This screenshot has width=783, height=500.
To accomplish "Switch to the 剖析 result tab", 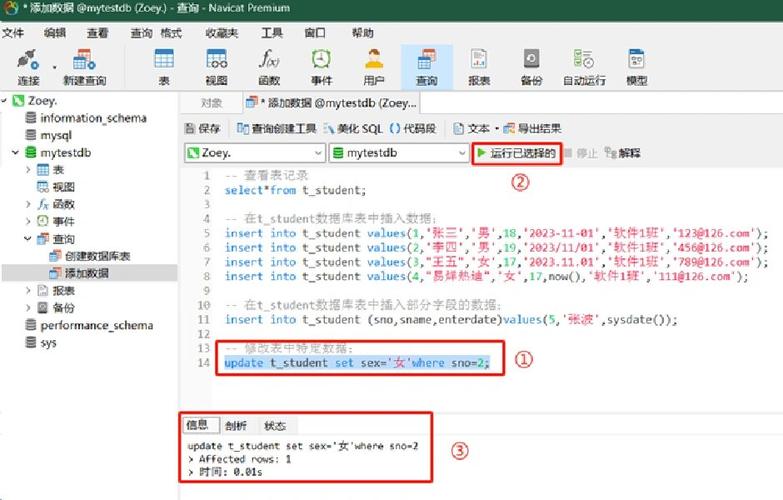I will [x=236, y=425].
